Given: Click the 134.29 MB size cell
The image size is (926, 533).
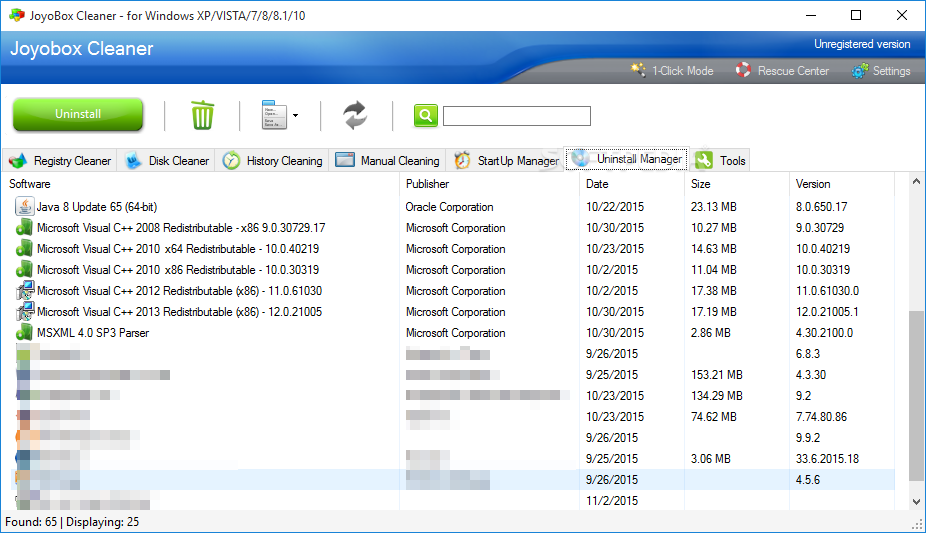Looking at the screenshot, I should point(716,395).
